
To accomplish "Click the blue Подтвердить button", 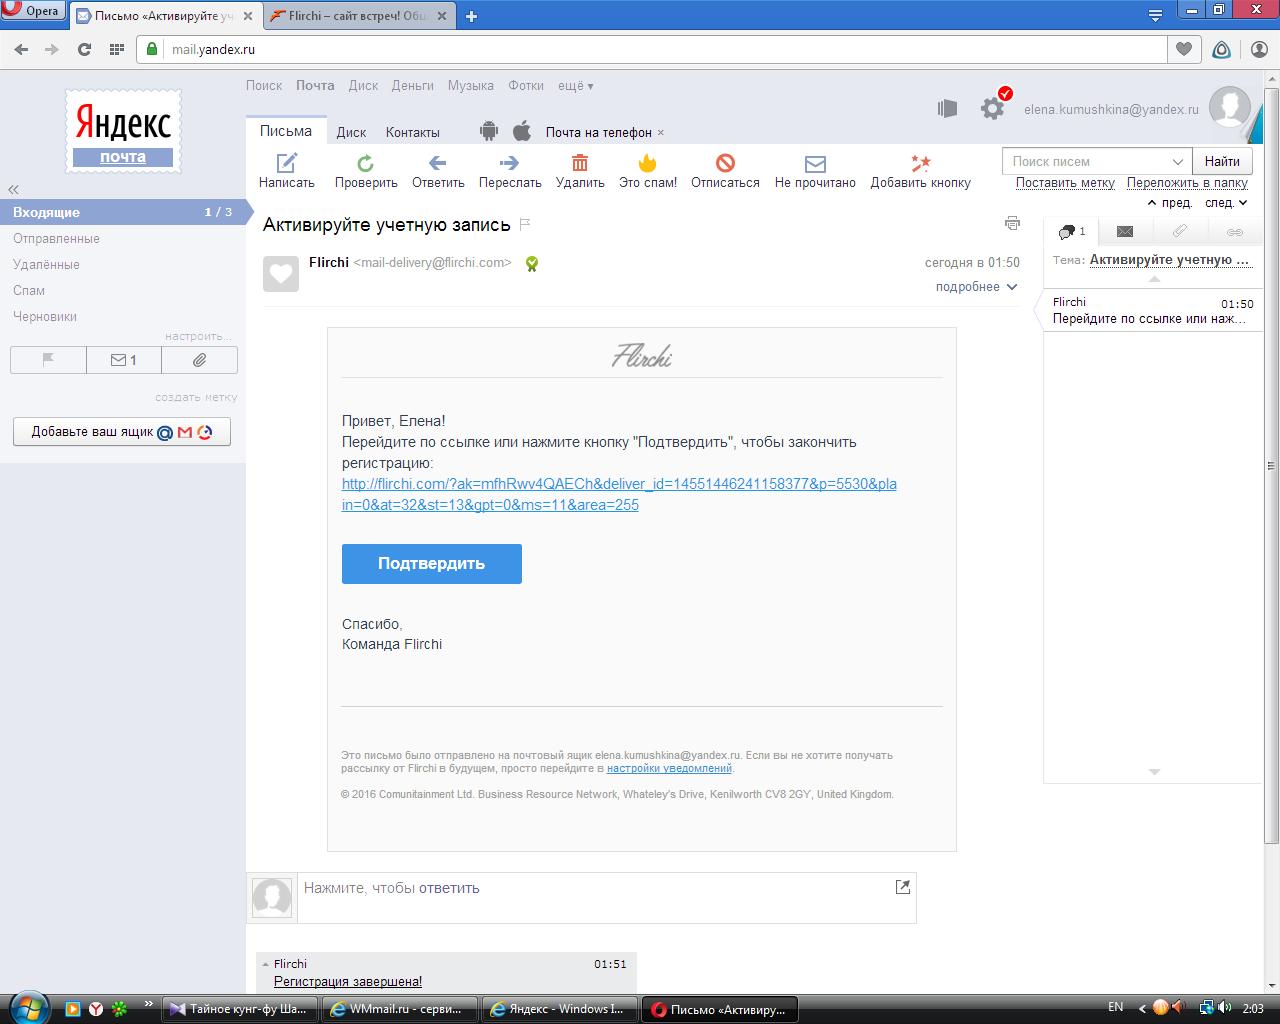I will (x=432, y=564).
